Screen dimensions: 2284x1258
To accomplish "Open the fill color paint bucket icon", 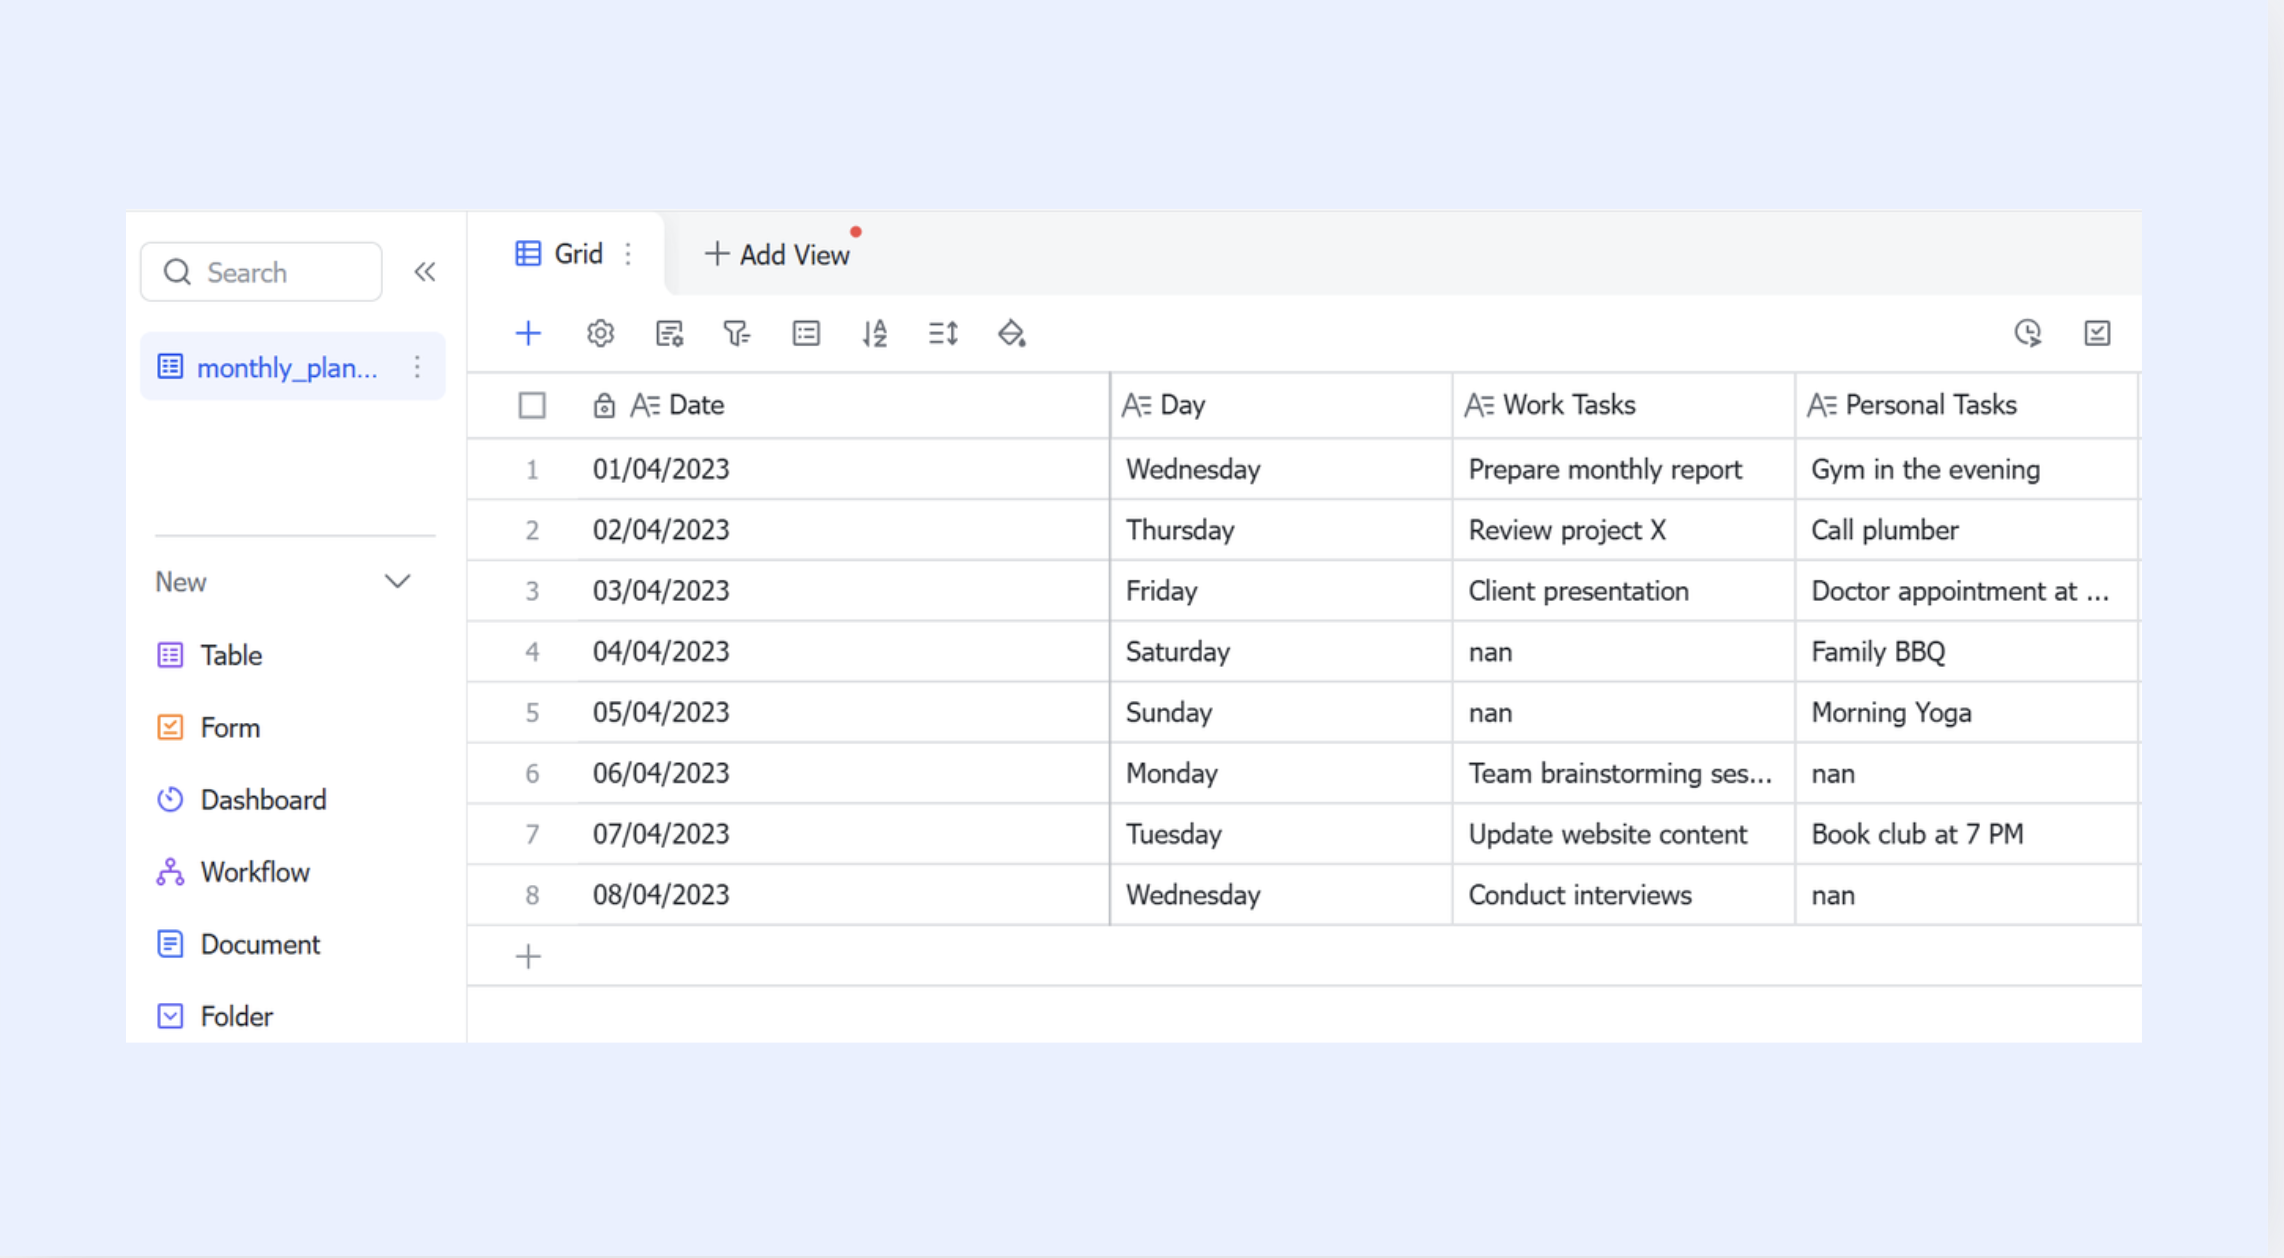I will pyautogui.click(x=1012, y=333).
